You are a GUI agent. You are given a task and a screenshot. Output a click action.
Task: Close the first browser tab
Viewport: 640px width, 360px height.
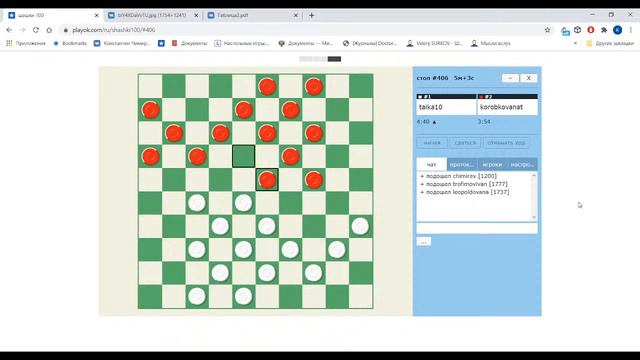tap(96, 15)
